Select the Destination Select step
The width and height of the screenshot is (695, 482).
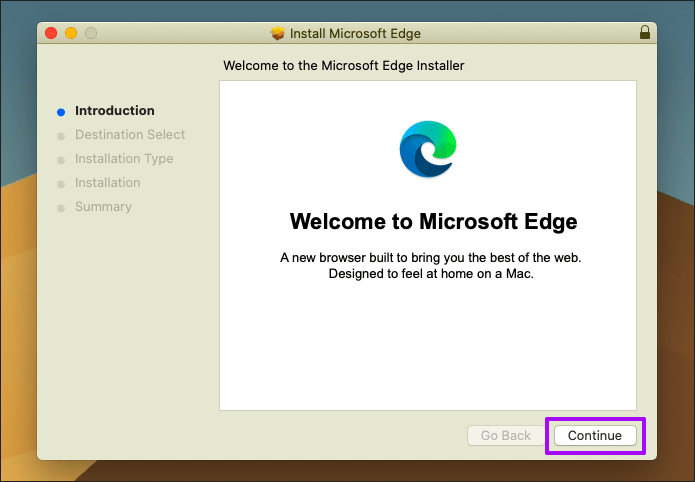pyautogui.click(x=130, y=135)
